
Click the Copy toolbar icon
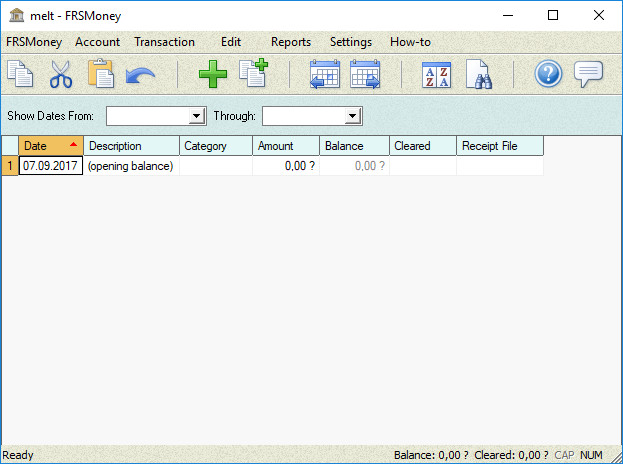[x=20, y=74]
